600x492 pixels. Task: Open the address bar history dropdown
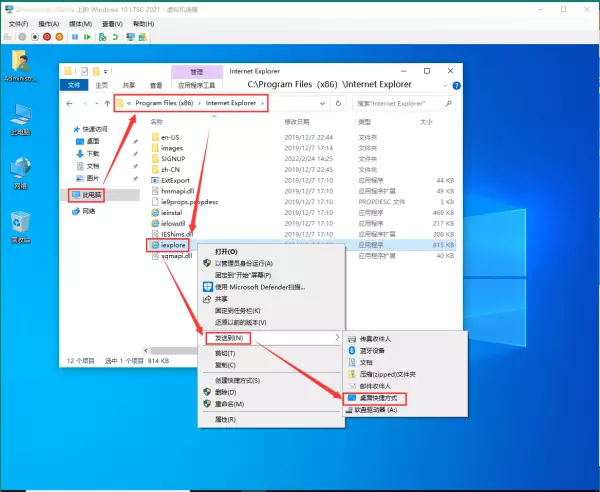tap(323, 103)
